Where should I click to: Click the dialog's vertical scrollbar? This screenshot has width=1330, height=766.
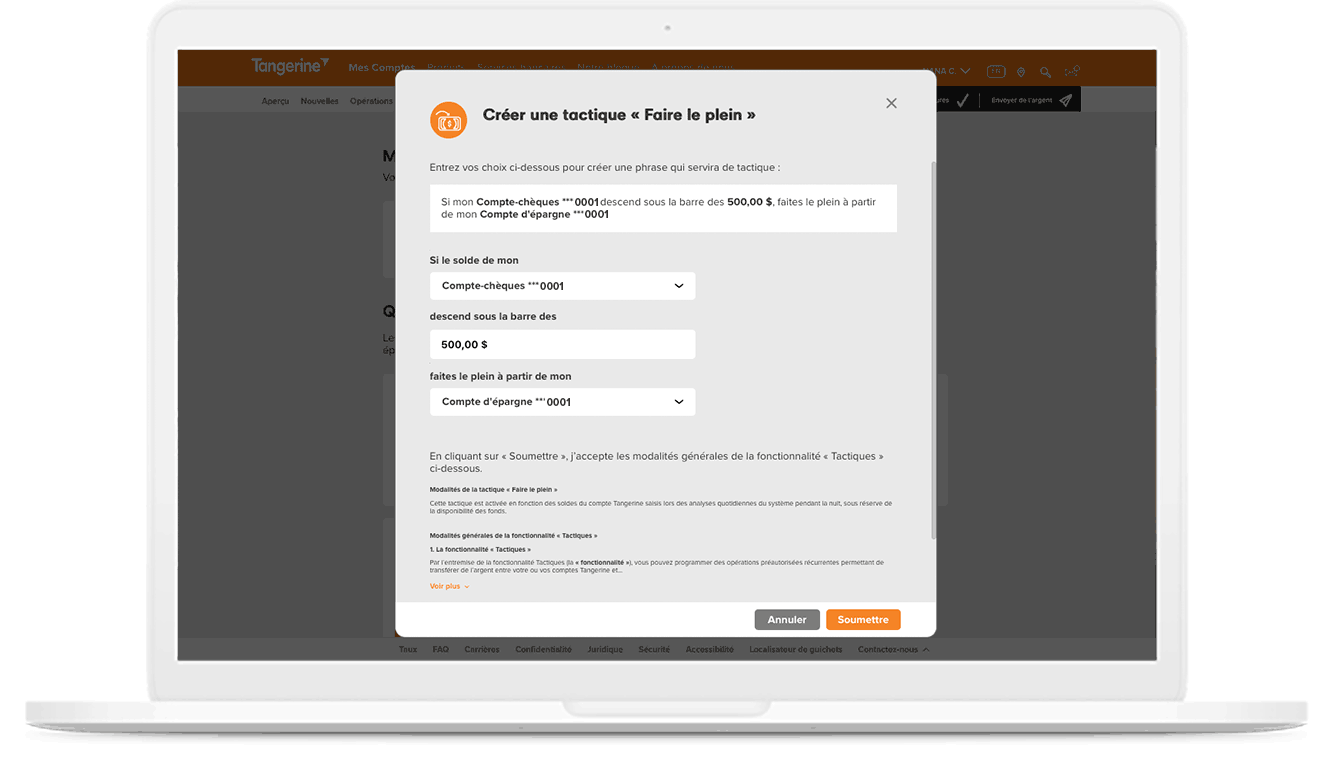coord(934,350)
